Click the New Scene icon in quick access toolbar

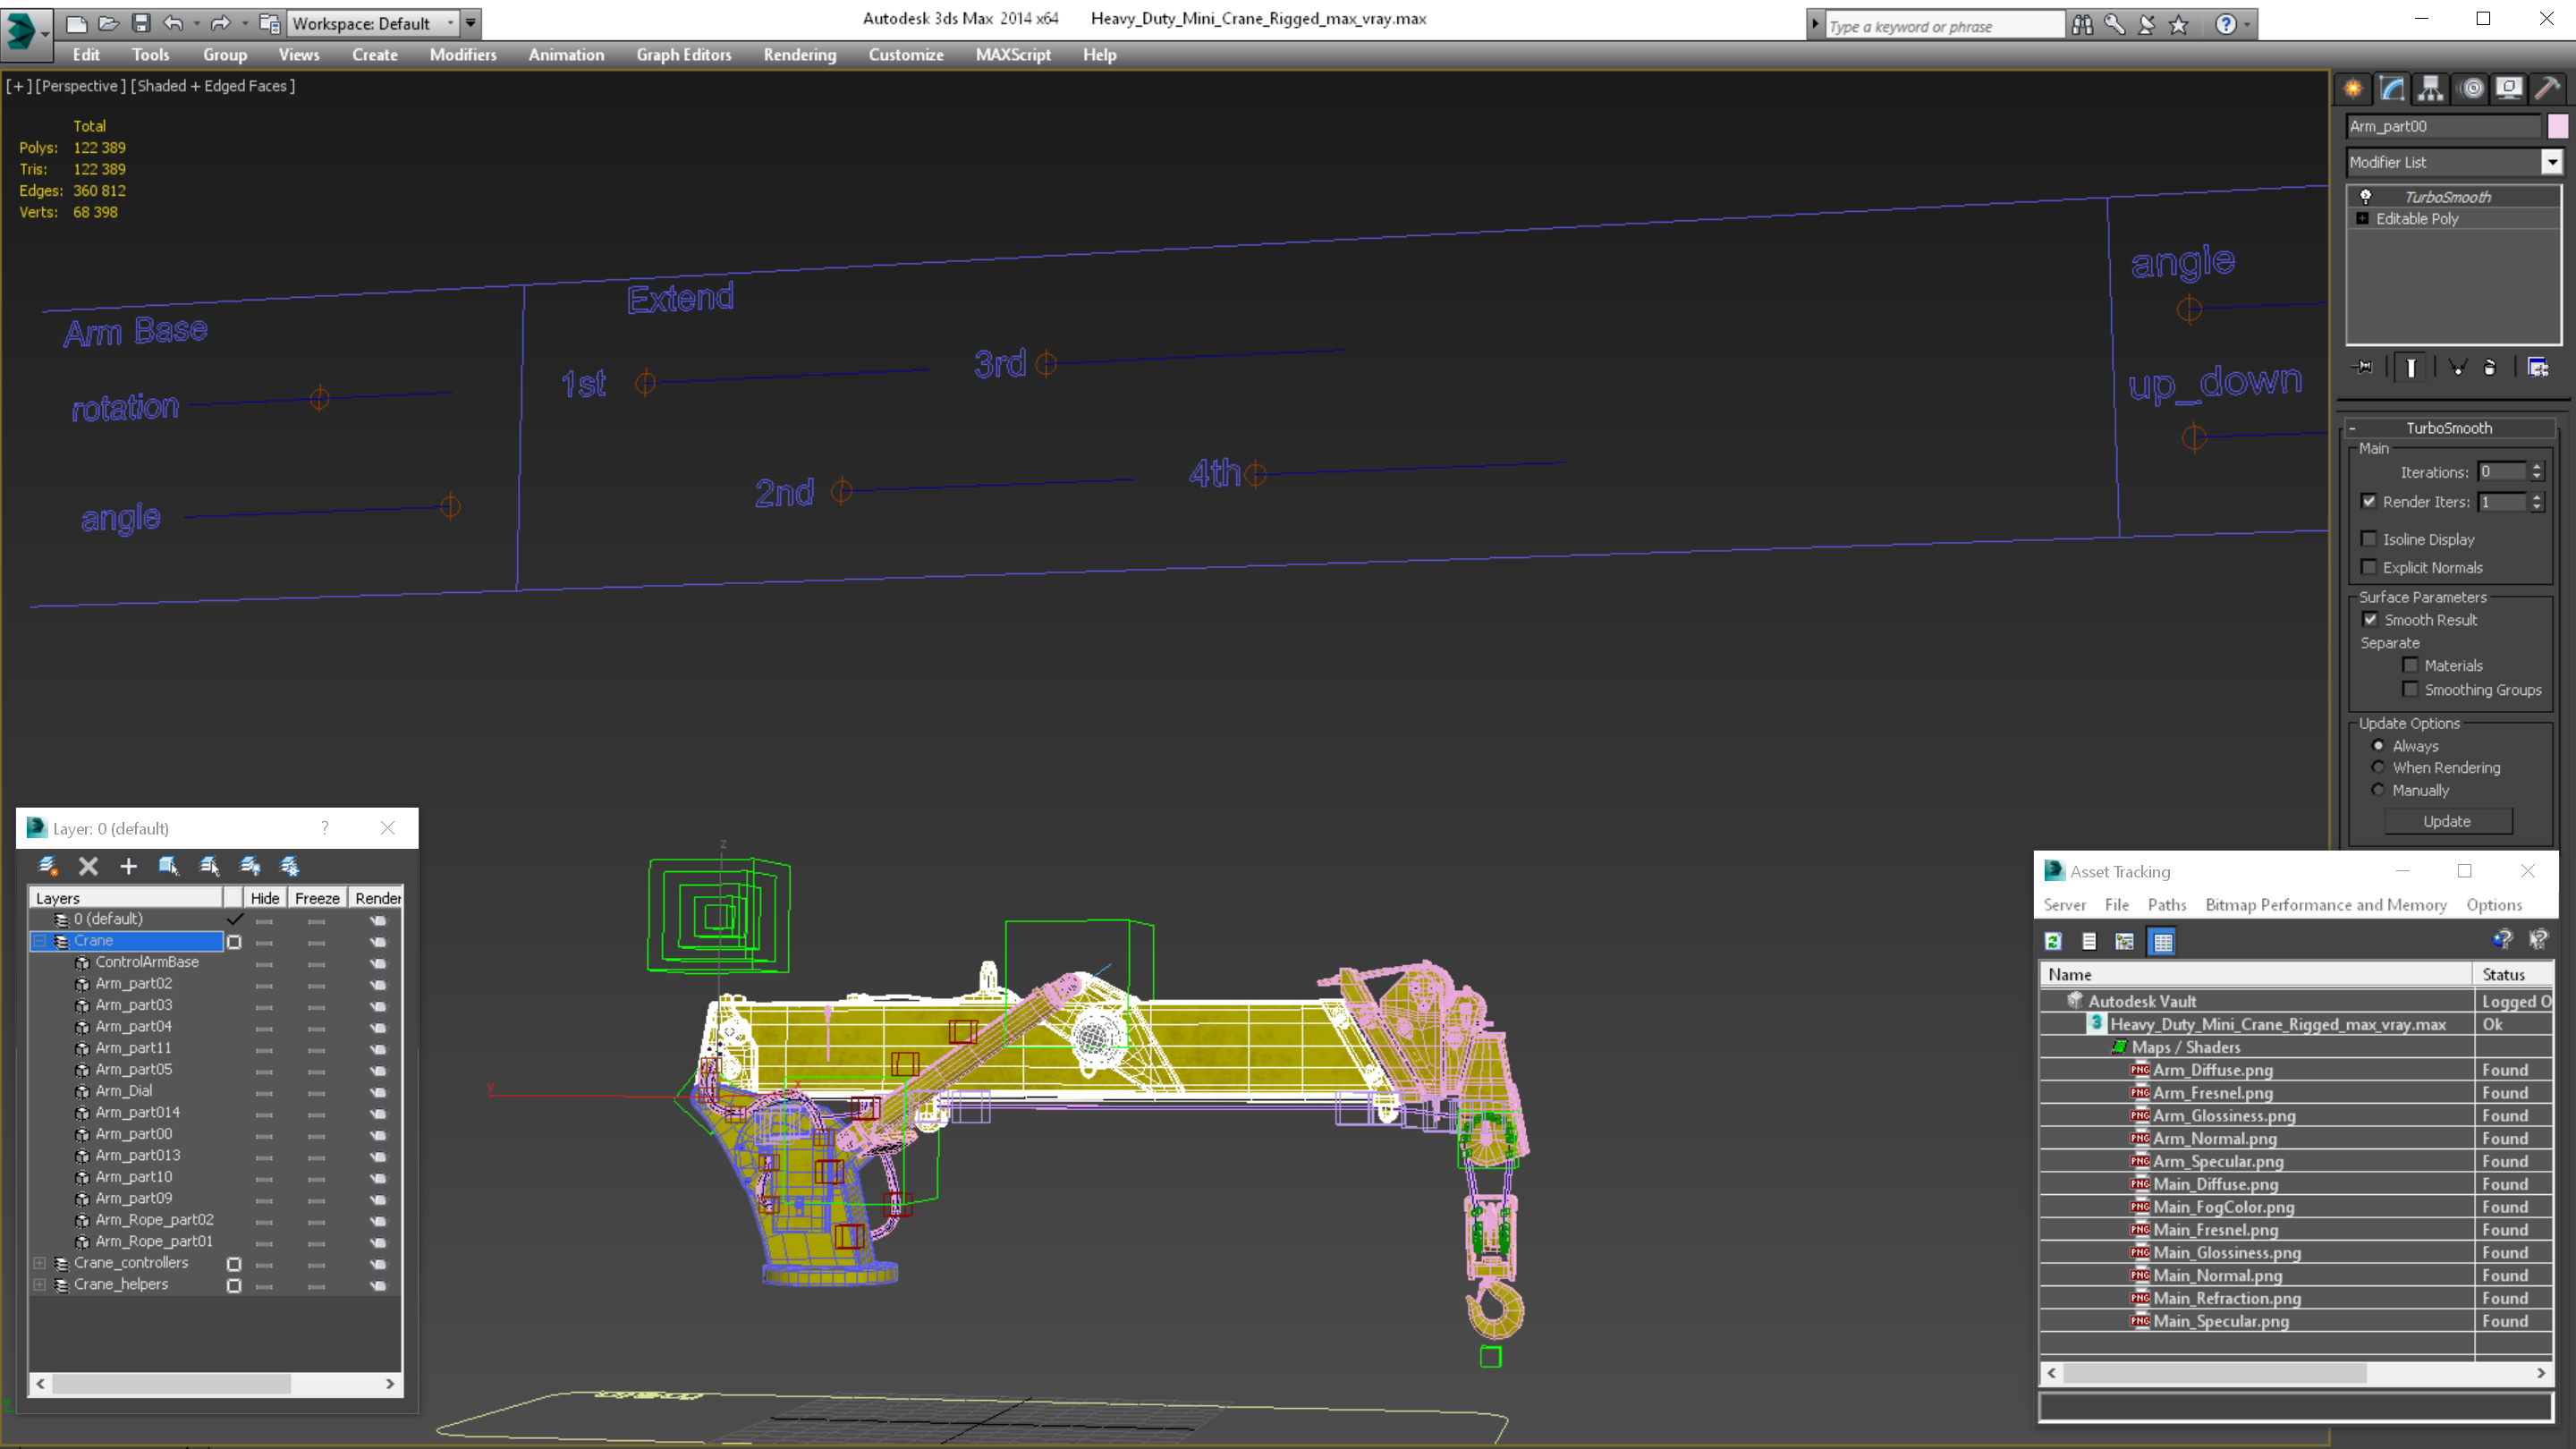coord(77,23)
